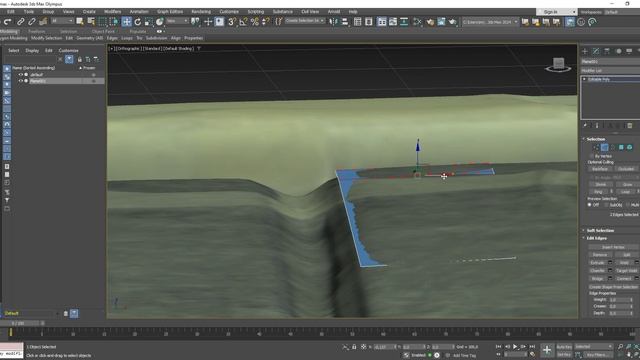Click the Weight value field
The width and height of the screenshot is (640, 360).
[620, 300]
